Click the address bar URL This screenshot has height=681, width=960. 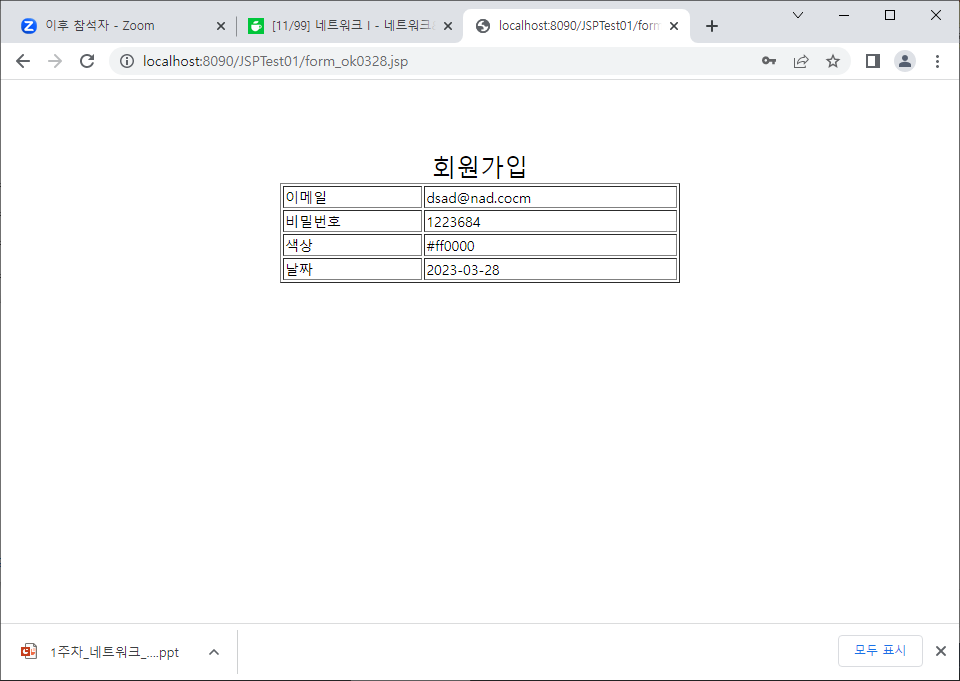click(x=276, y=61)
